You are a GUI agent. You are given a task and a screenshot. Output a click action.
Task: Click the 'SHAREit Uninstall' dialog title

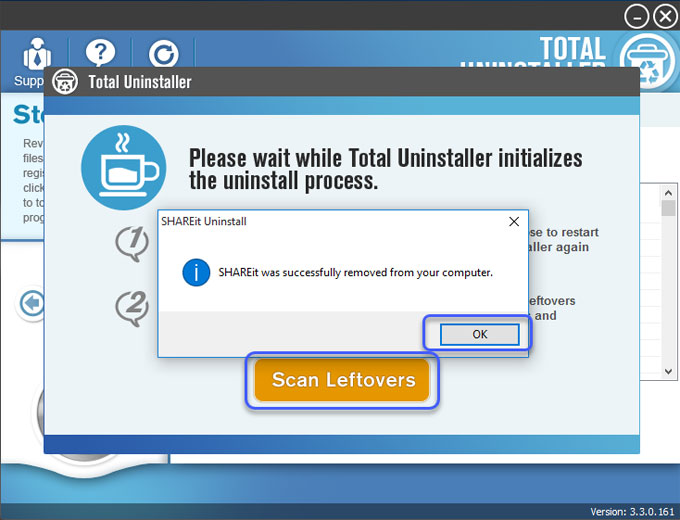(204, 222)
